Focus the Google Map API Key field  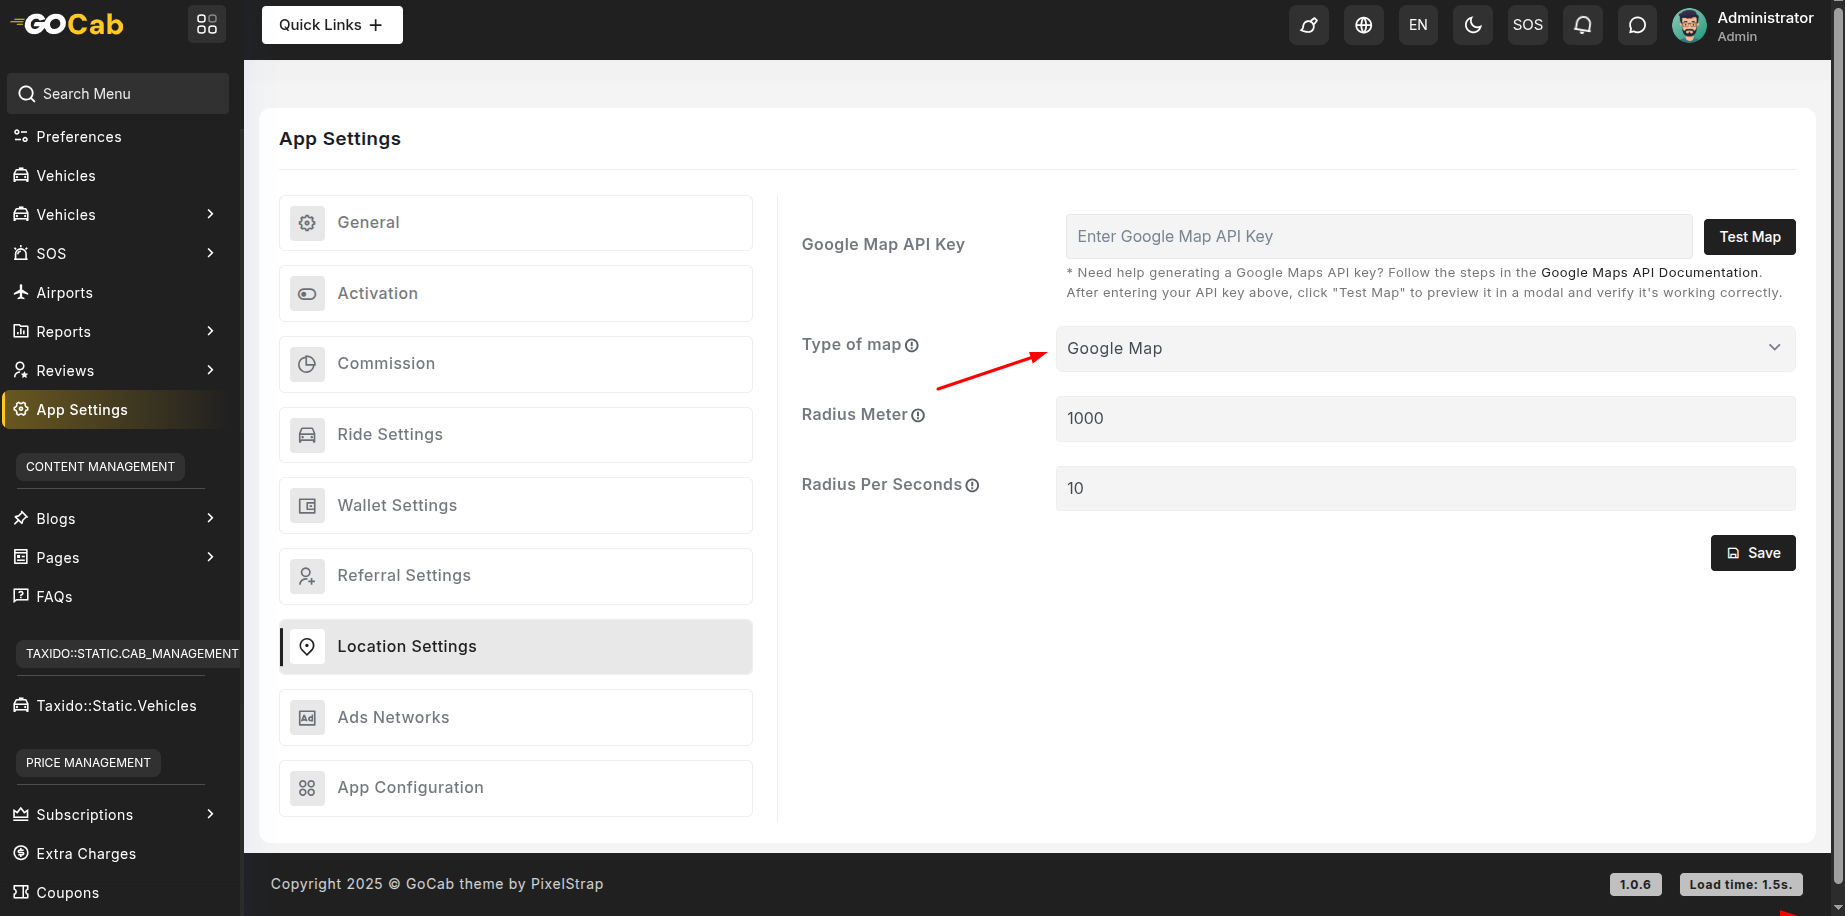(x=1378, y=237)
